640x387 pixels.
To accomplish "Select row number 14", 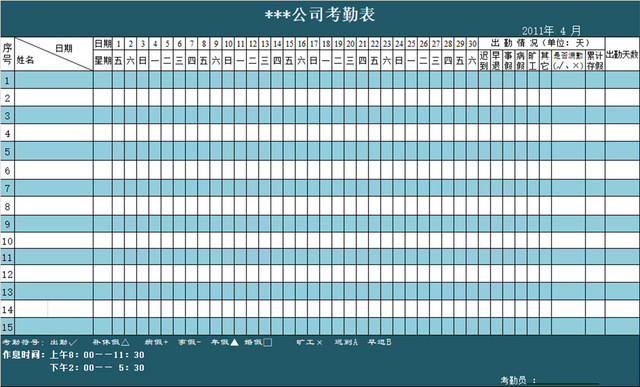I will [x=7, y=309].
